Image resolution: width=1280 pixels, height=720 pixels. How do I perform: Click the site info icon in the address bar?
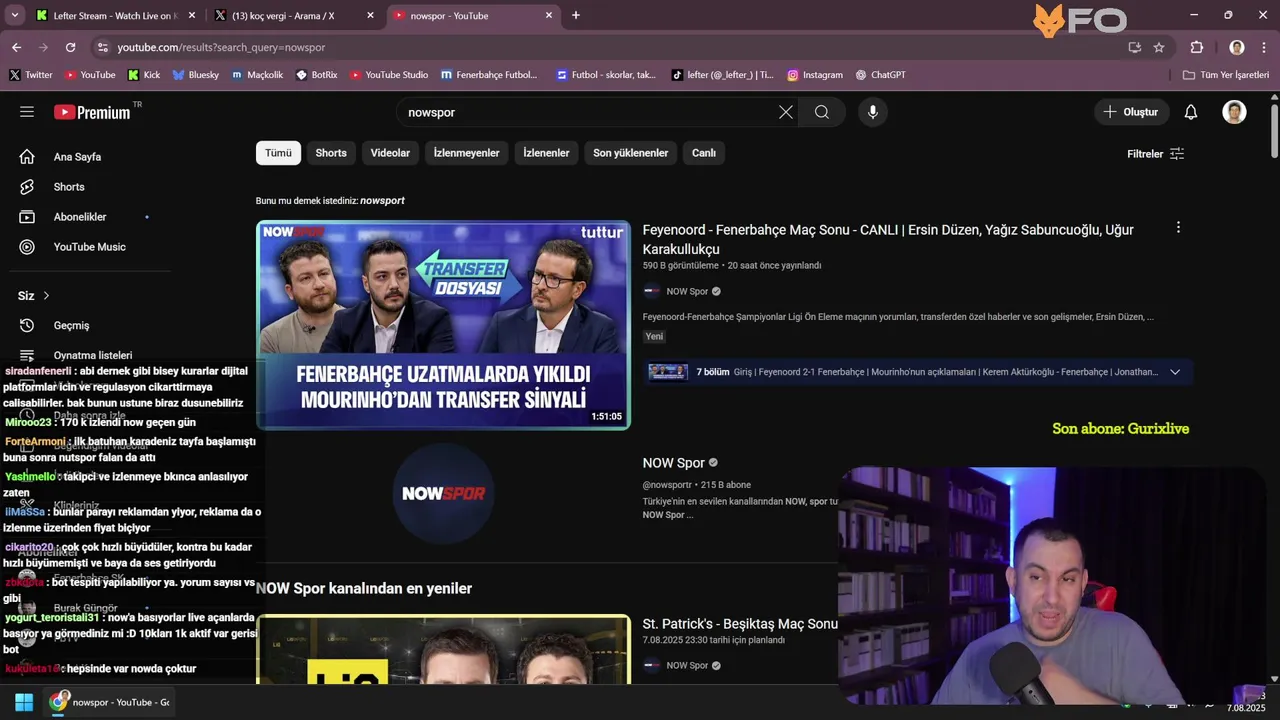click(x=102, y=47)
